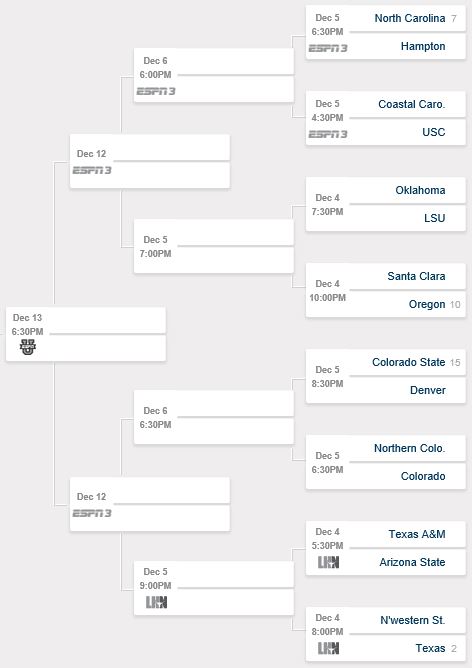Click Dec 6 6:30PM second-round matchup box
Image resolution: width=472 pixels, height=668 pixels.
point(214,418)
